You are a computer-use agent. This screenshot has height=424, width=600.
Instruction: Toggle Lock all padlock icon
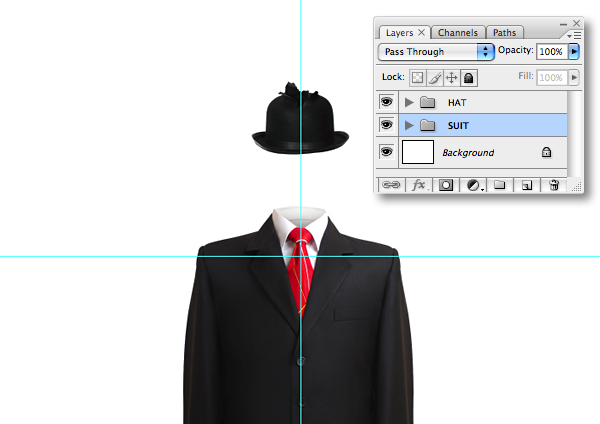click(469, 78)
